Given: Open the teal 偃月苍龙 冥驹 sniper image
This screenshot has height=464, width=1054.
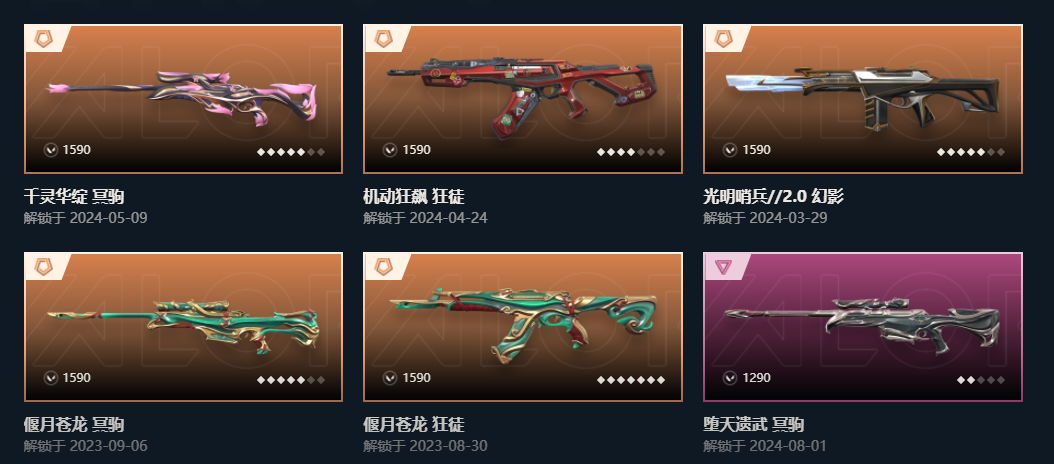Looking at the screenshot, I should pos(182,326).
